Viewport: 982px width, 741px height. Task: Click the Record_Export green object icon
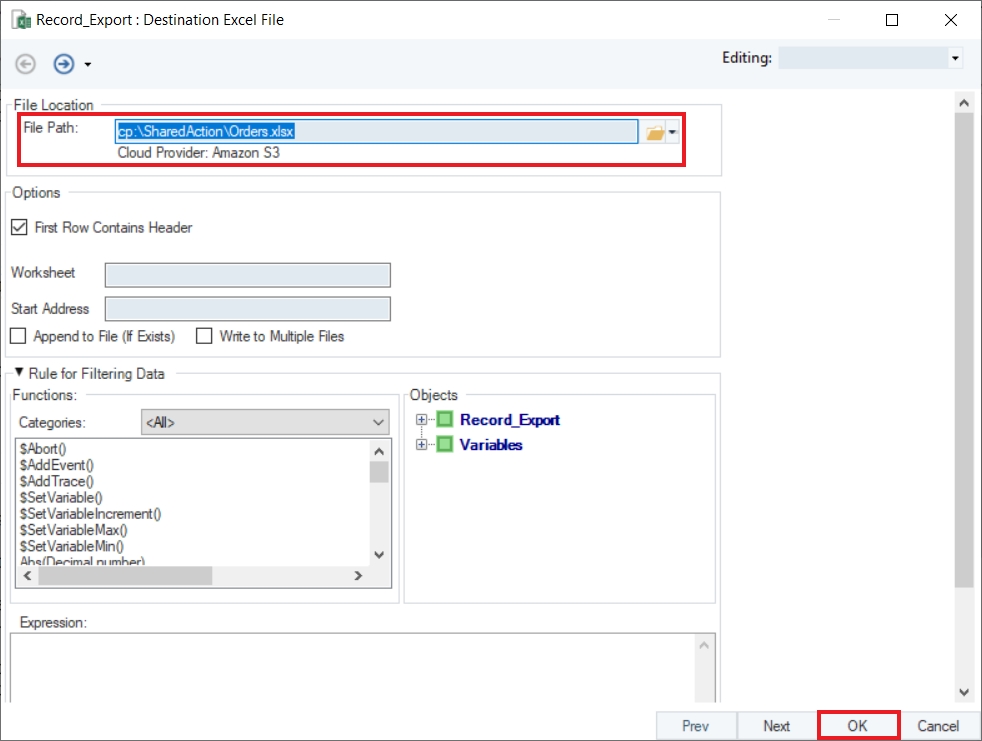coord(445,420)
